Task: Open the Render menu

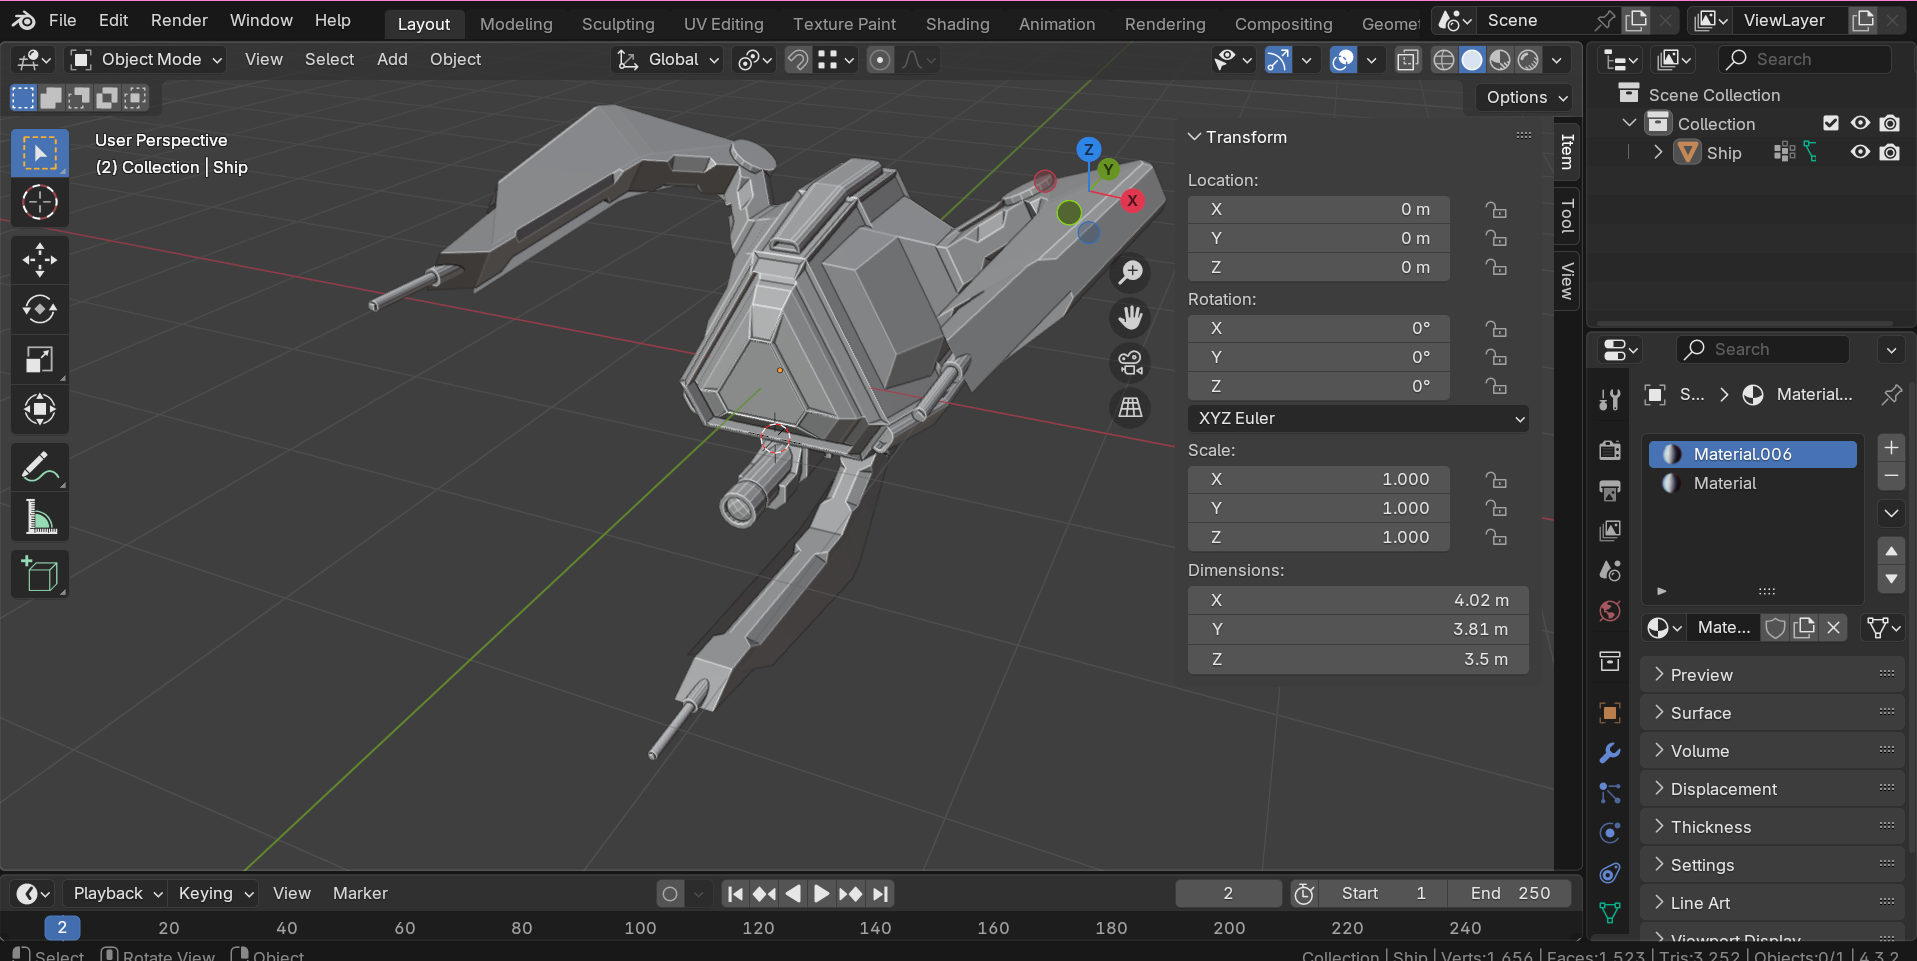Action: (x=179, y=20)
